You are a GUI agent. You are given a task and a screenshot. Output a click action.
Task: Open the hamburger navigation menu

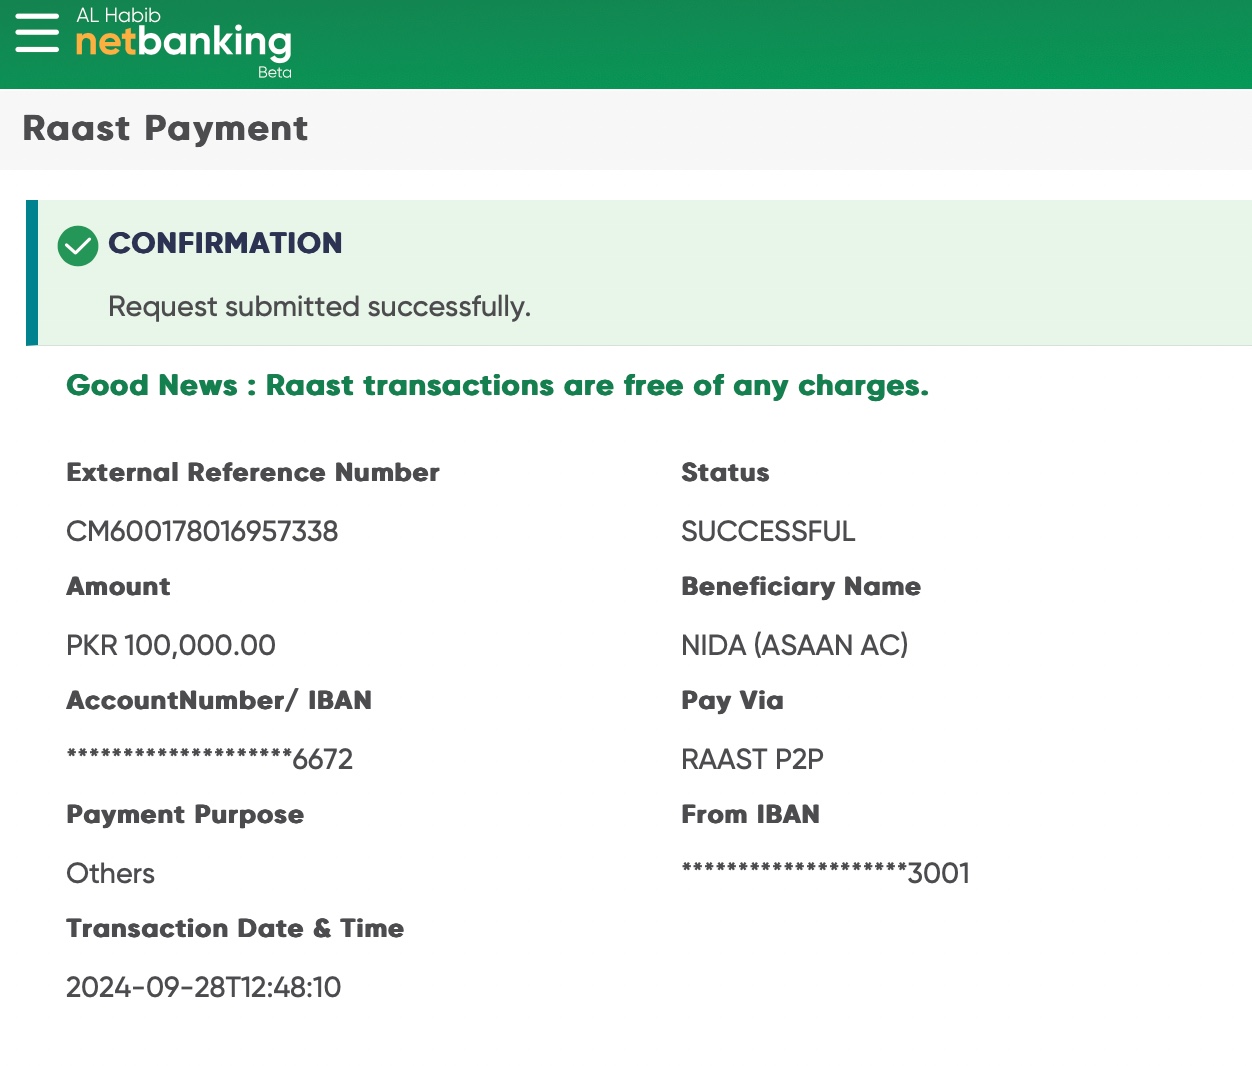[x=37, y=33]
